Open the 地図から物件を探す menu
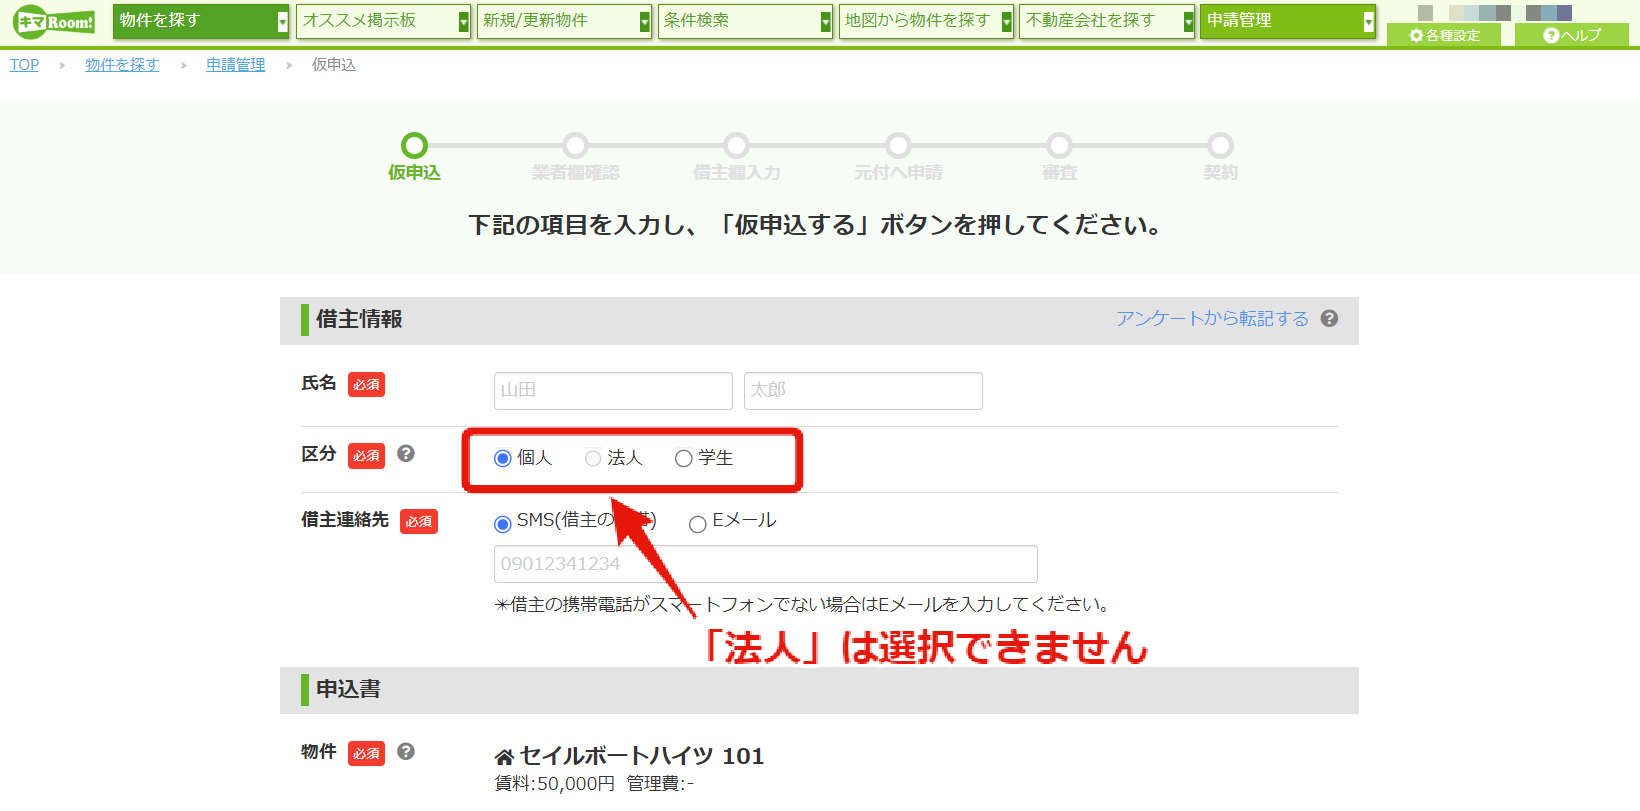 [x=926, y=21]
